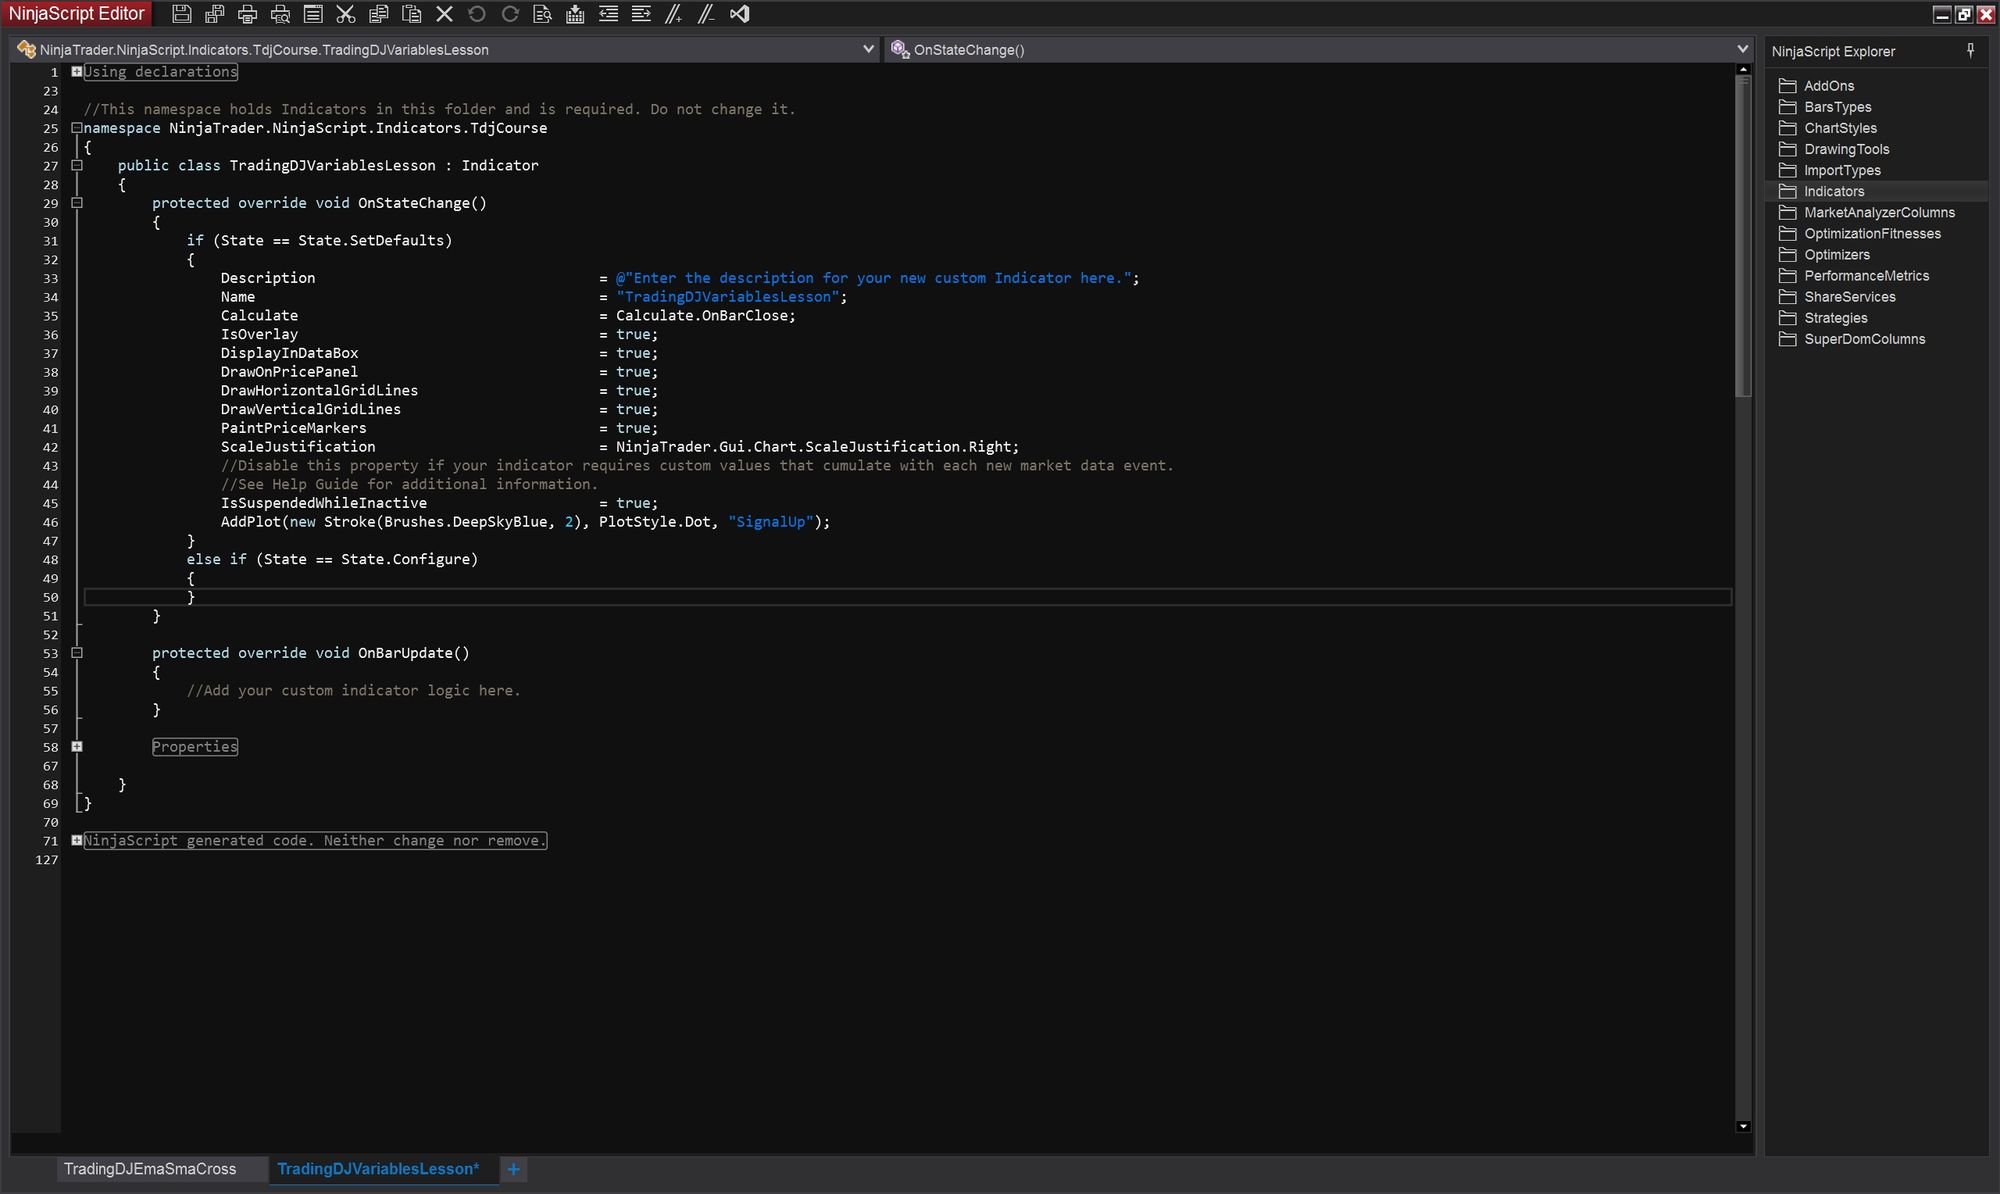This screenshot has width=2000, height=1194.
Task: Expand the Strategies folder in explorer
Action: [x=1835, y=317]
